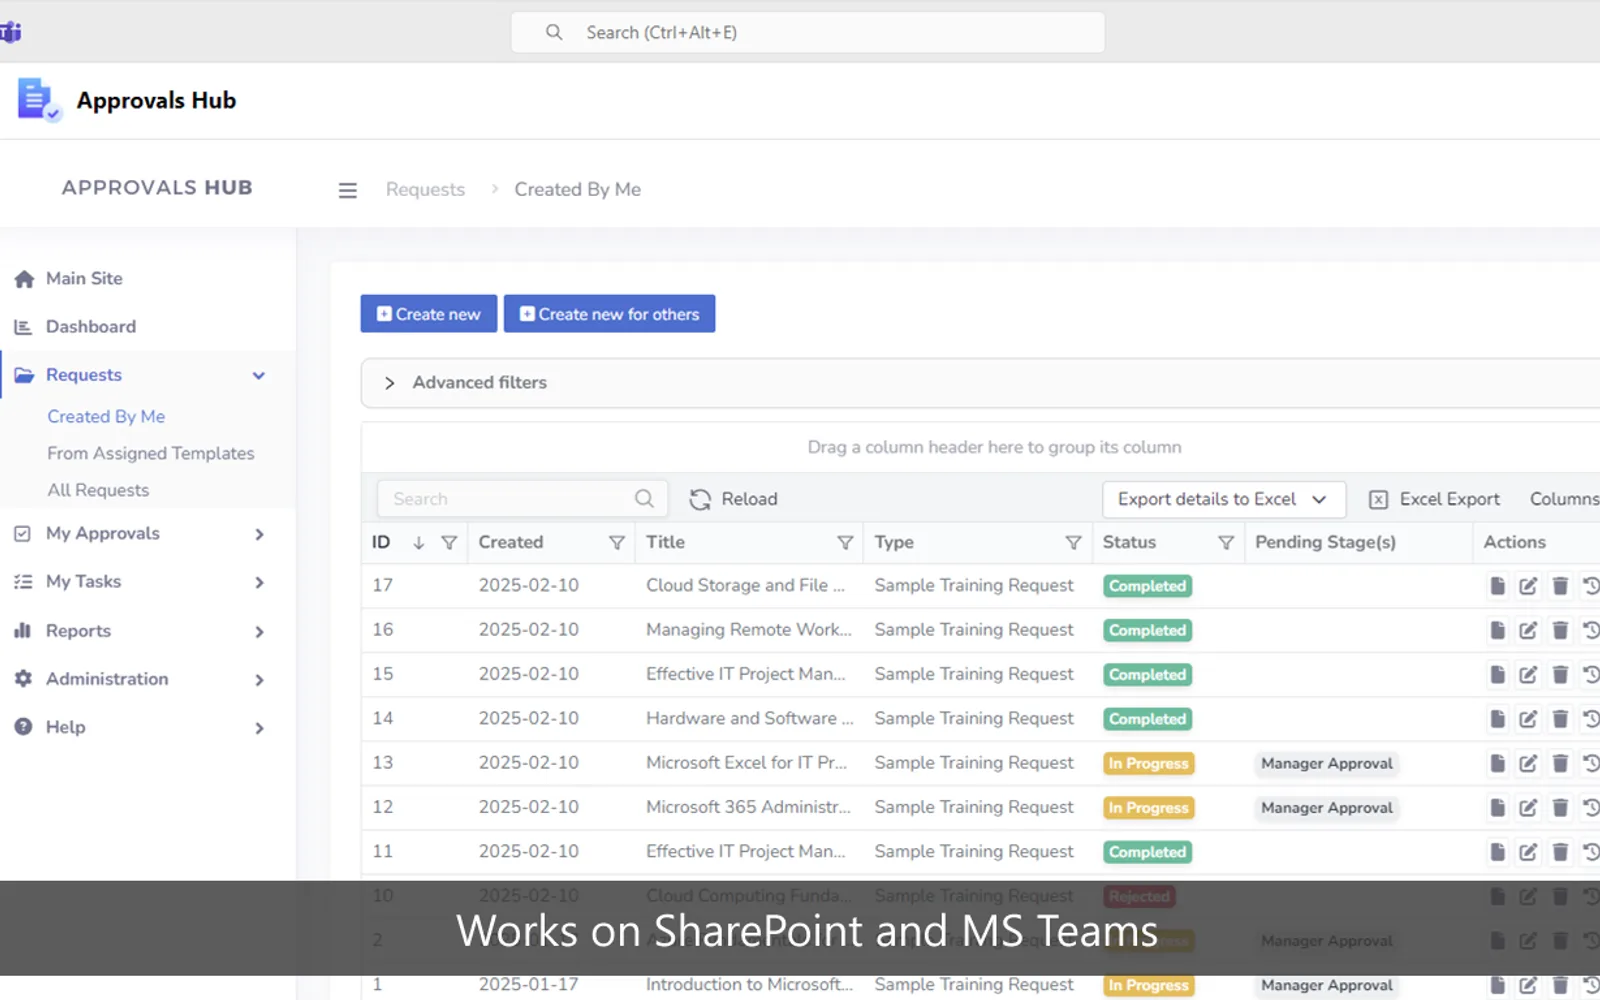This screenshot has width=1600, height=1000.
Task: Click Create new for others button
Action: coord(609,314)
